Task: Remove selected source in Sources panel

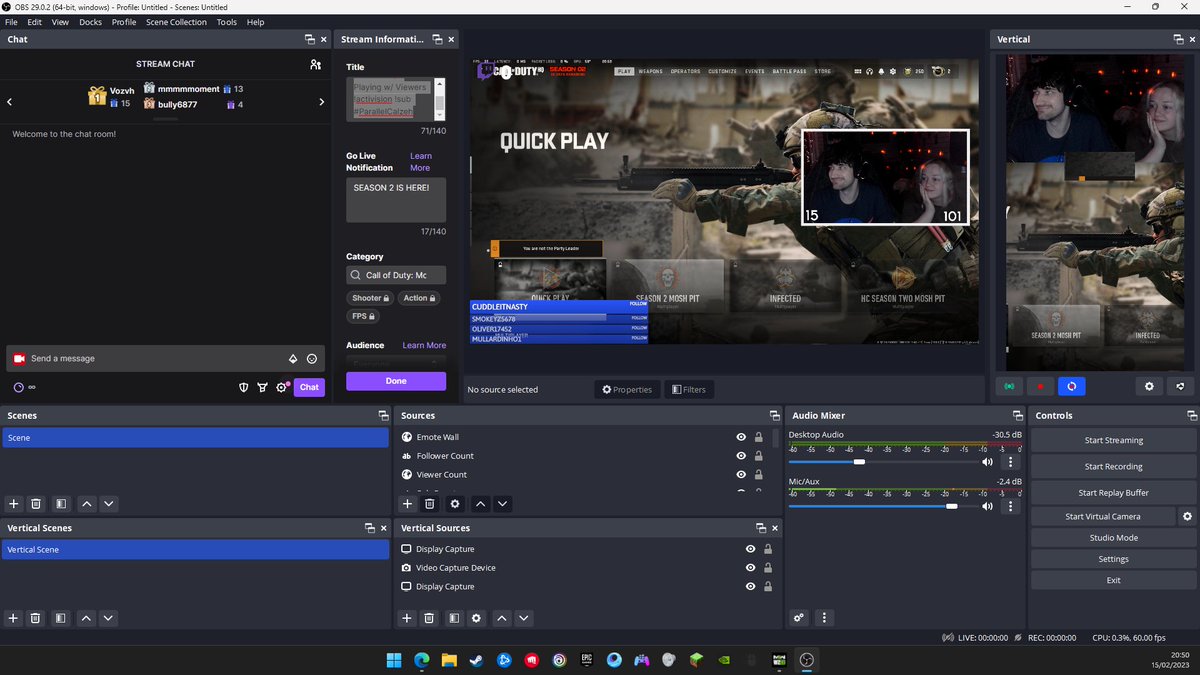Action: pyautogui.click(x=429, y=504)
